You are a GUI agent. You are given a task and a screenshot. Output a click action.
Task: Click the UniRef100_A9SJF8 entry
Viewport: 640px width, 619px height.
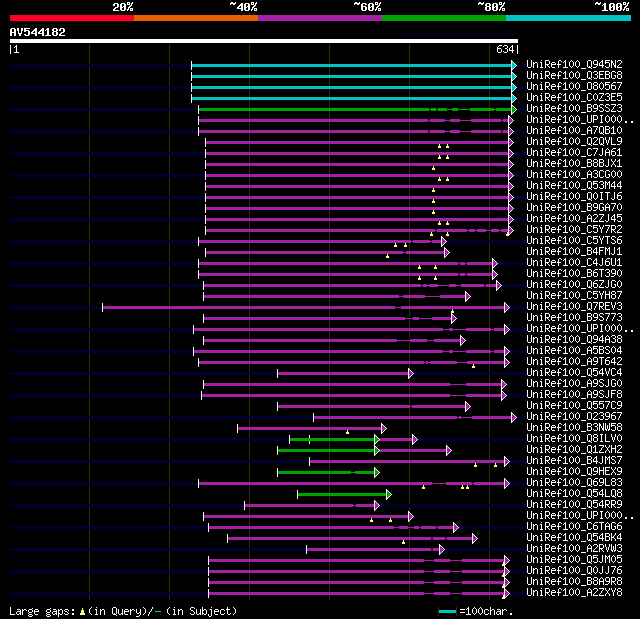574,395
